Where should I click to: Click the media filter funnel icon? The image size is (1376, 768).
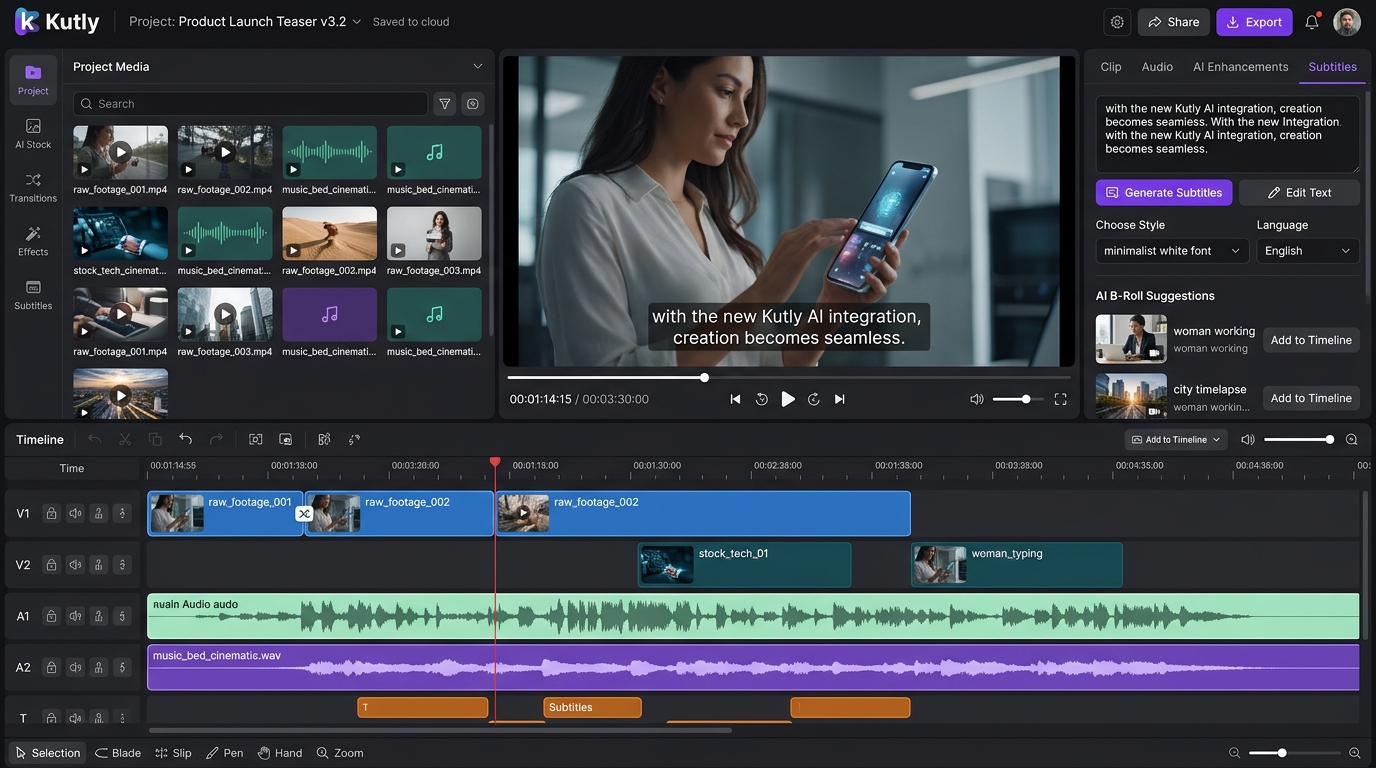pyautogui.click(x=445, y=104)
